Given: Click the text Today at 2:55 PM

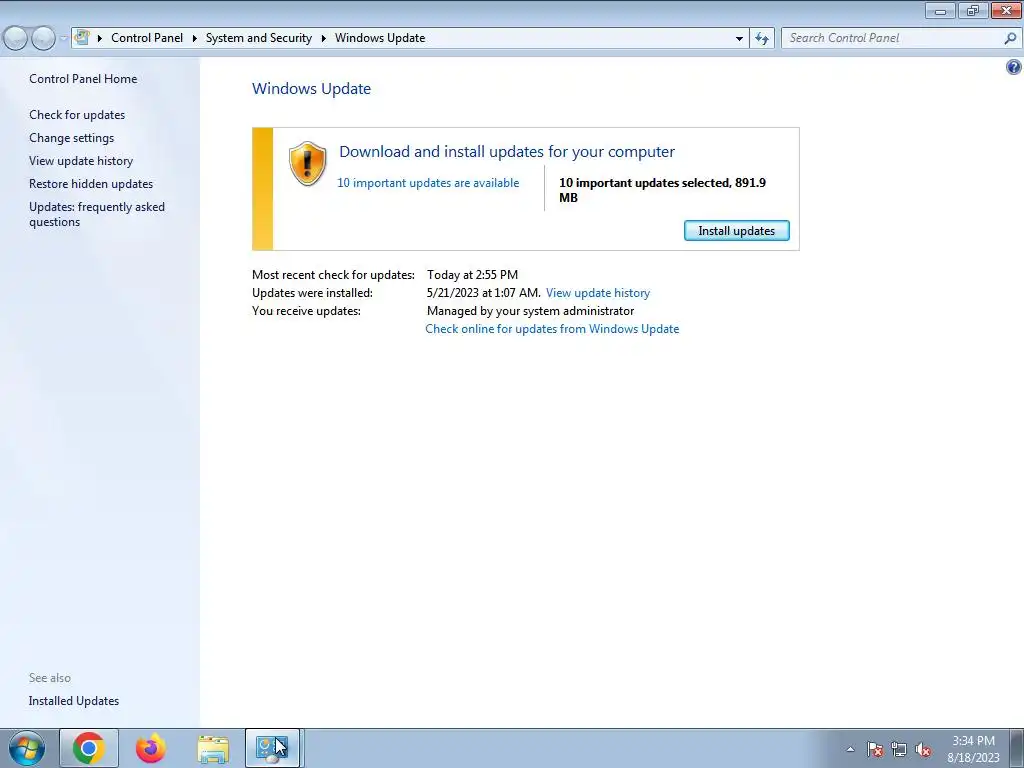Looking at the screenshot, I should tap(472, 275).
